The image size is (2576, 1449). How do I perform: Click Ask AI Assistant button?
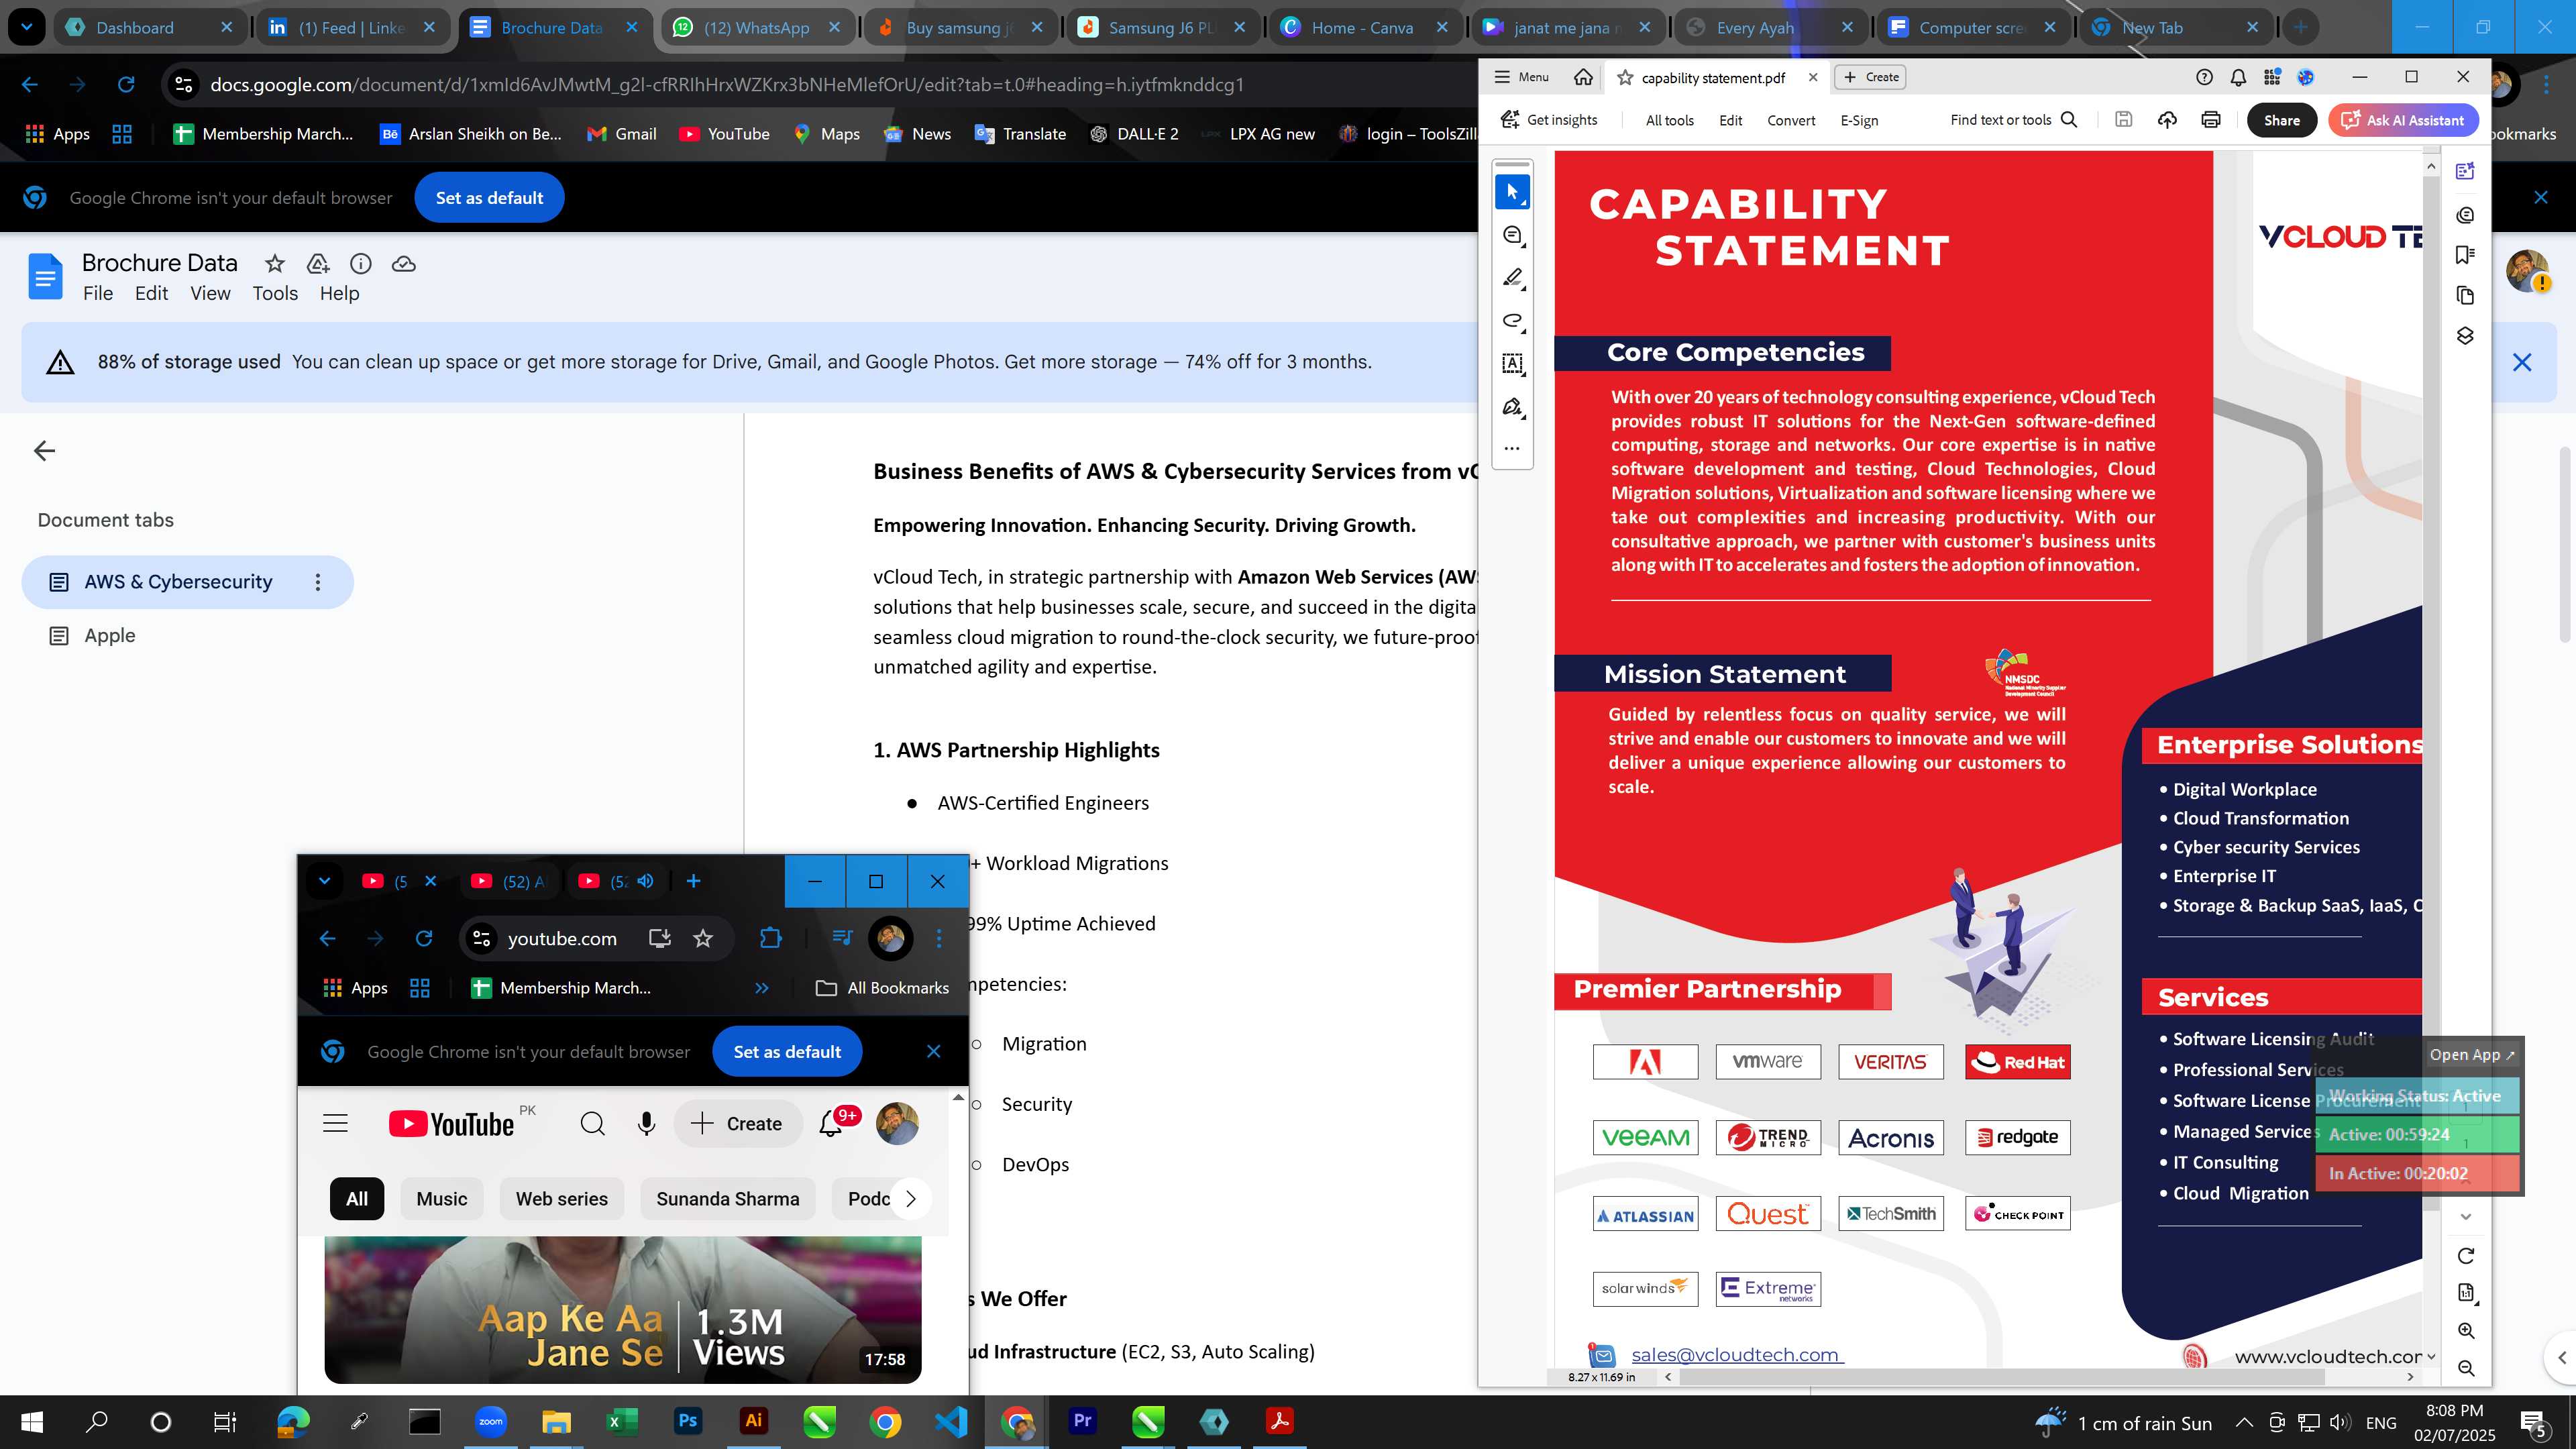[2403, 120]
